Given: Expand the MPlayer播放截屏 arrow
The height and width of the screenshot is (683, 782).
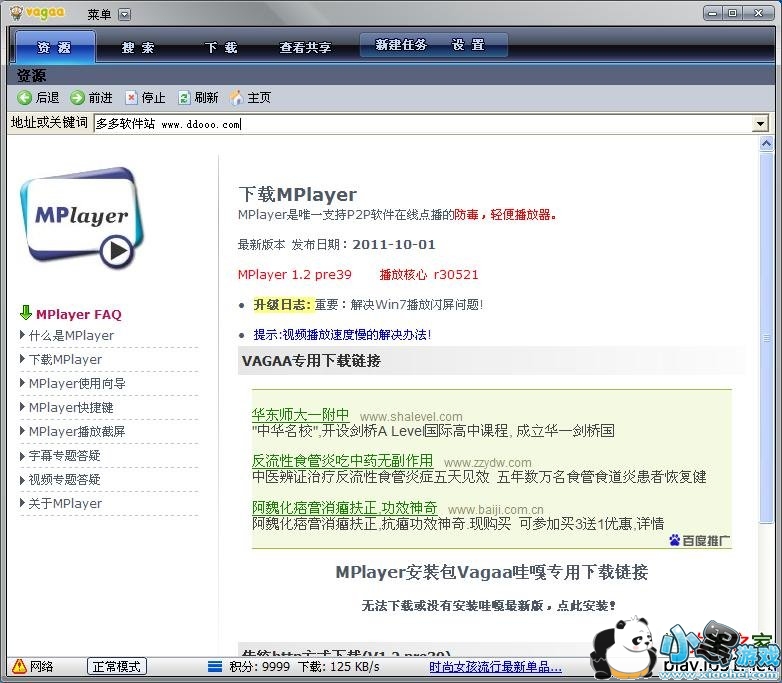Looking at the screenshot, I should 22,431.
